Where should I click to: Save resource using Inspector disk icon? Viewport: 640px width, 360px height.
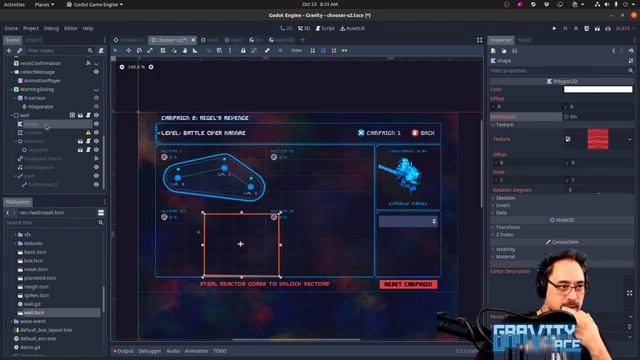pos(515,51)
